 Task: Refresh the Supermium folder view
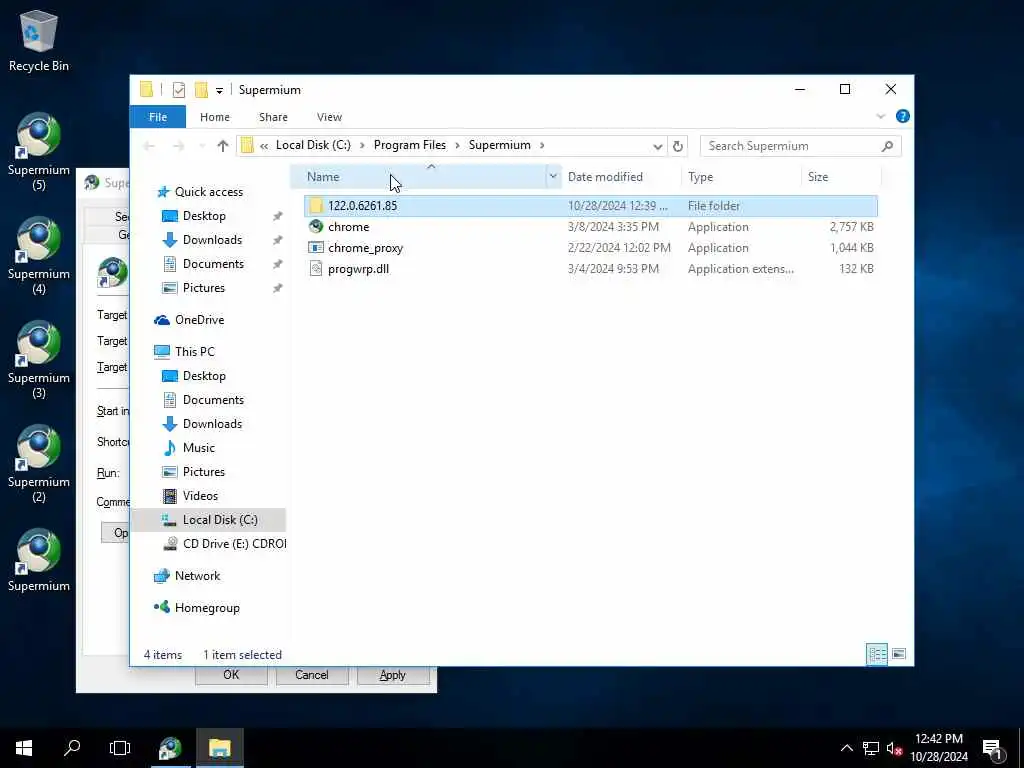[678, 146]
